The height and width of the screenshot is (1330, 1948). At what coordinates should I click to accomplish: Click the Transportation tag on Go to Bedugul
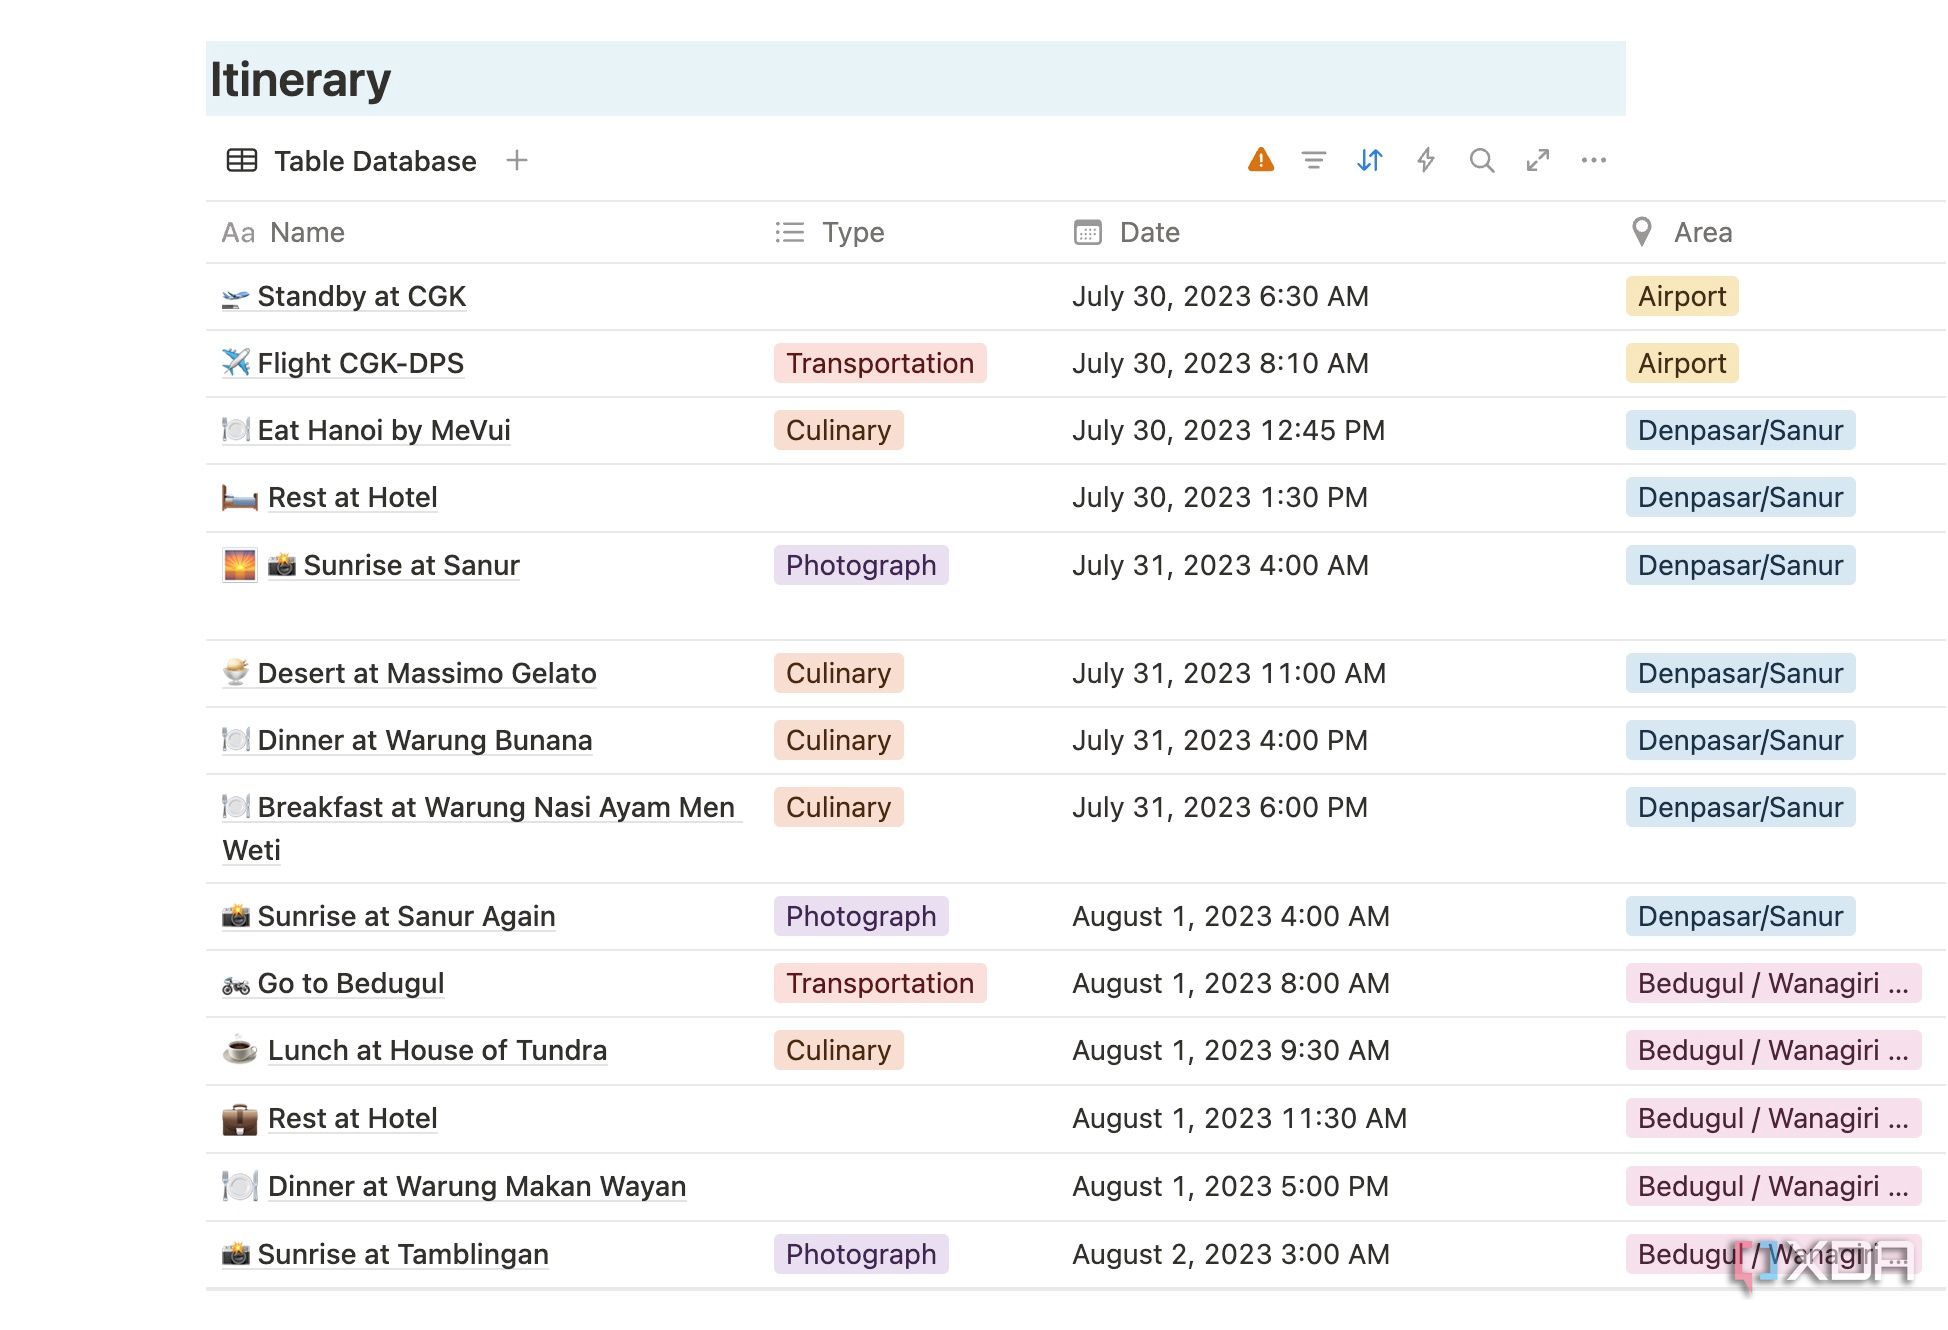click(880, 983)
